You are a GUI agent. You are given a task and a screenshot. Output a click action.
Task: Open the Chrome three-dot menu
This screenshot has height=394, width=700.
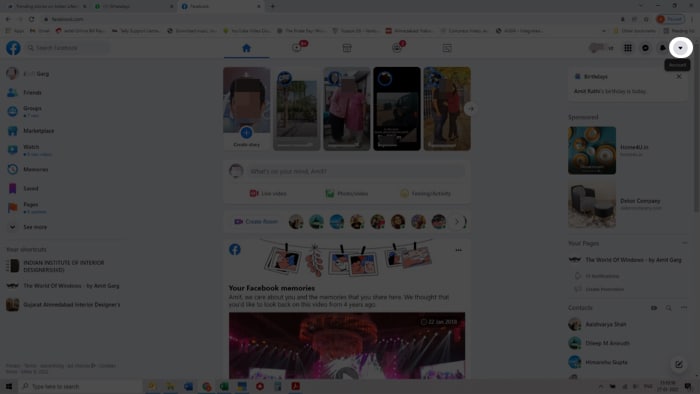coord(692,19)
